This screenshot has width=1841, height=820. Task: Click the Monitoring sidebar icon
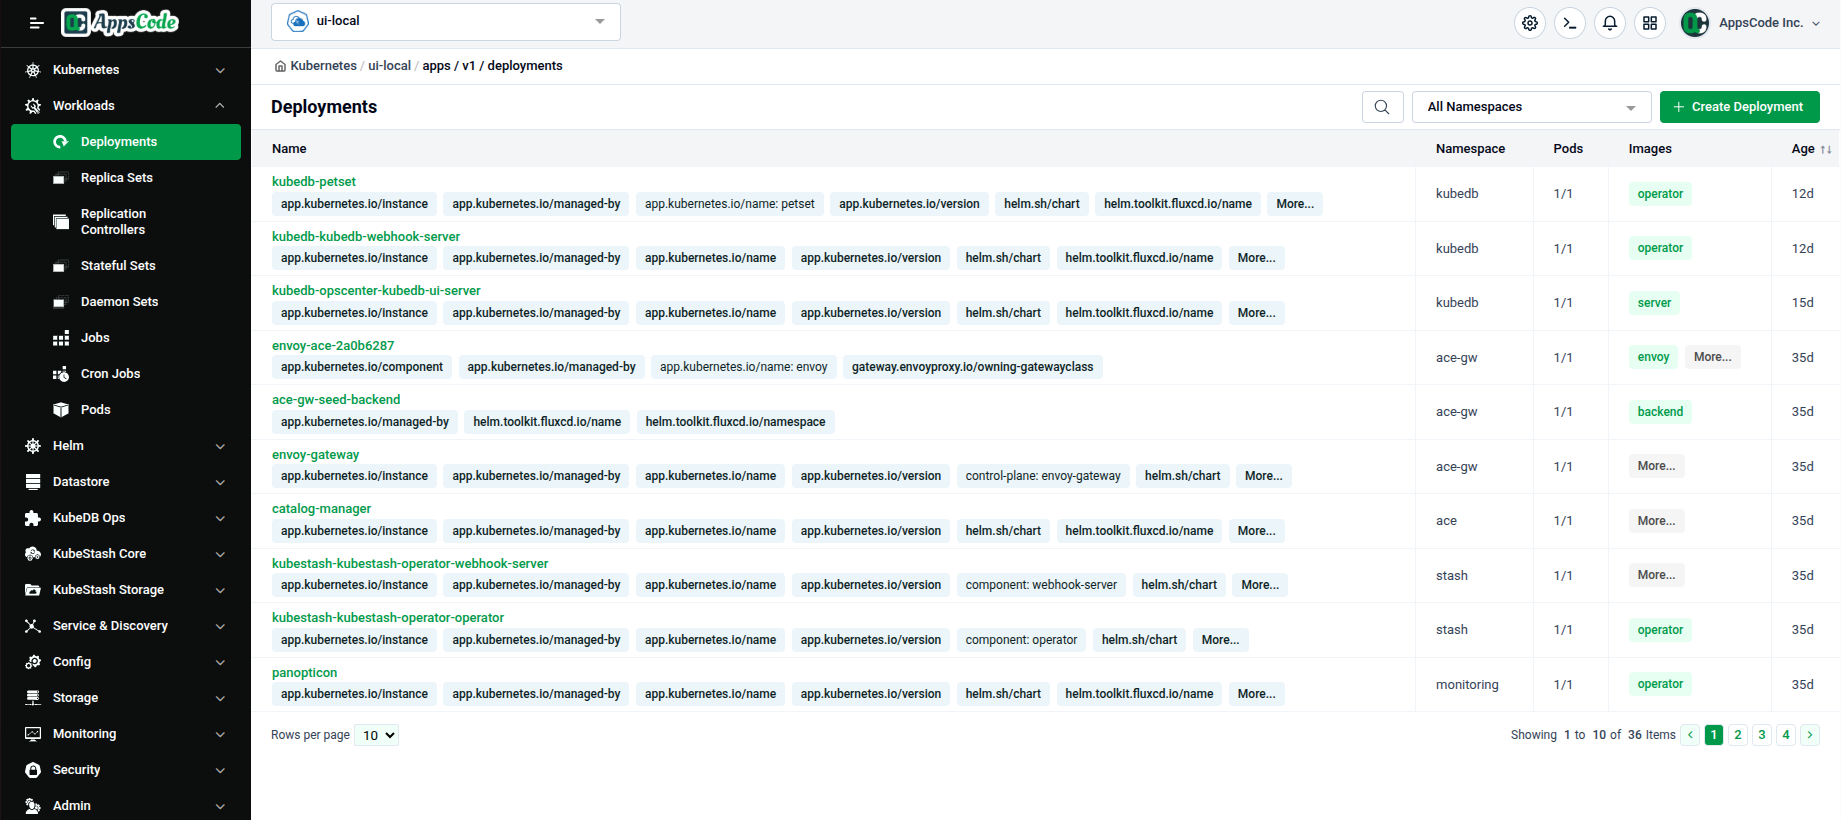33,734
